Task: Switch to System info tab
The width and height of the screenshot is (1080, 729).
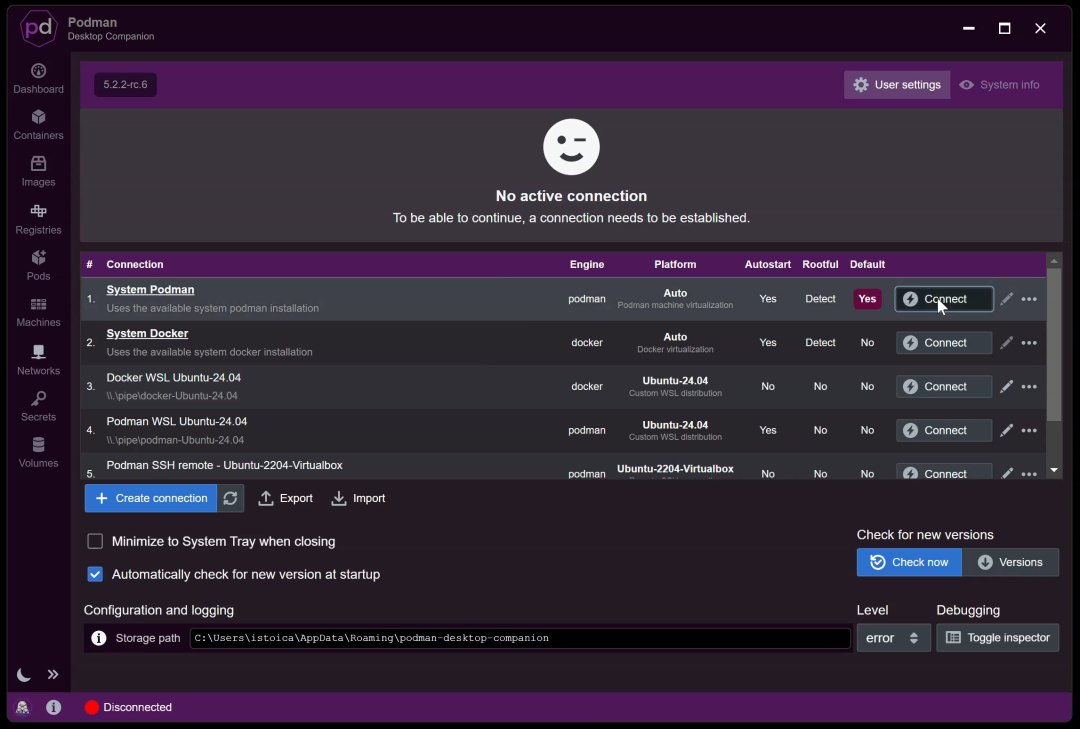Action: tap(999, 85)
